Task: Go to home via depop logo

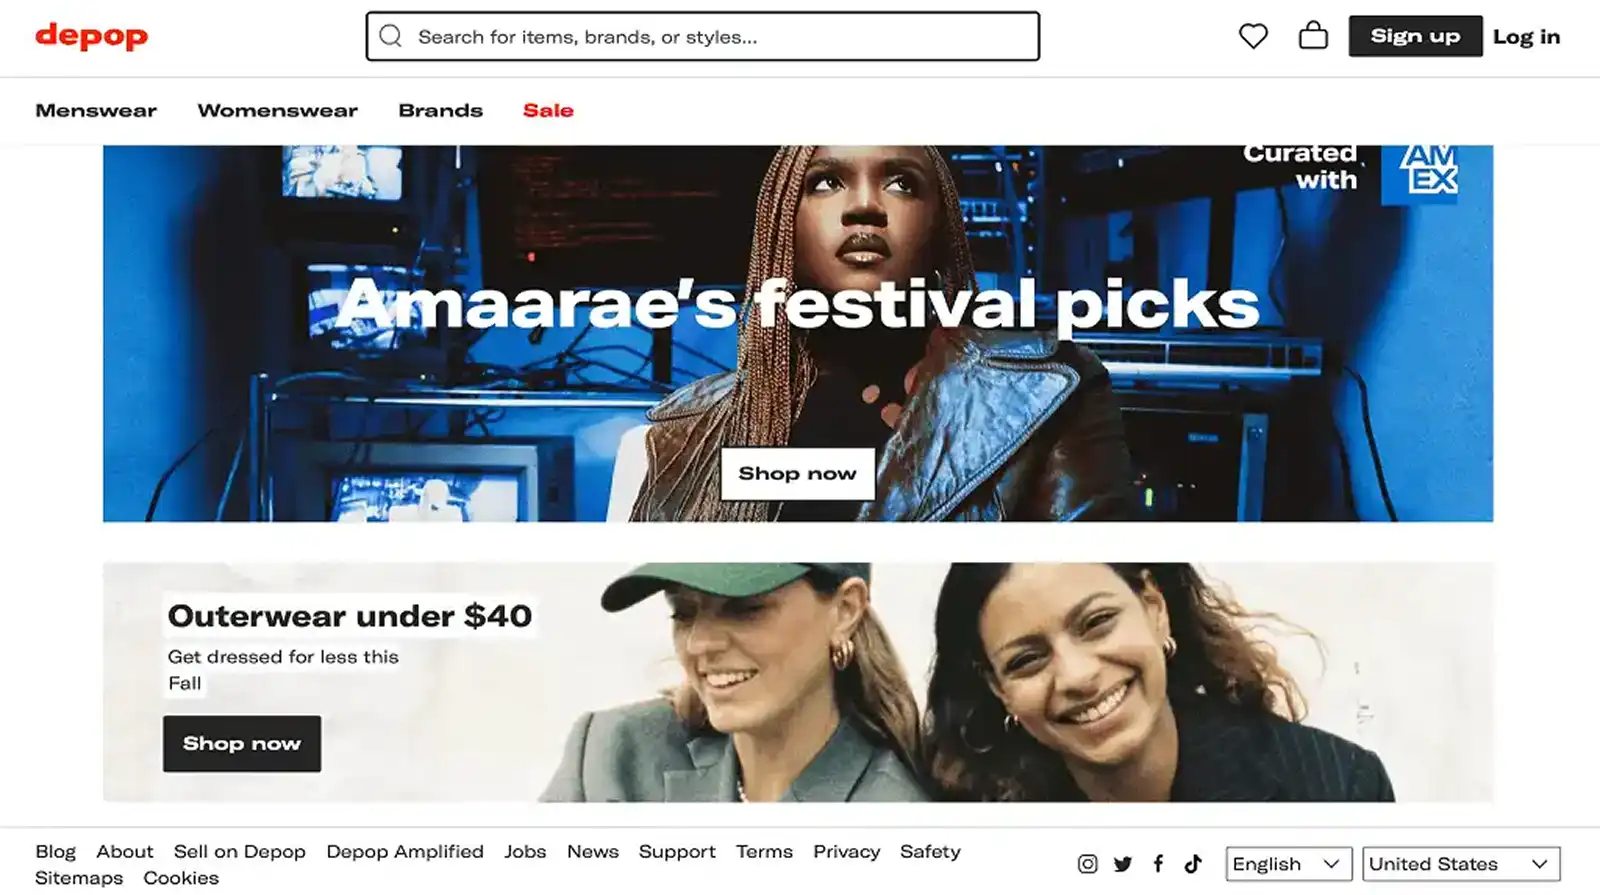Action: pyautogui.click(x=91, y=36)
